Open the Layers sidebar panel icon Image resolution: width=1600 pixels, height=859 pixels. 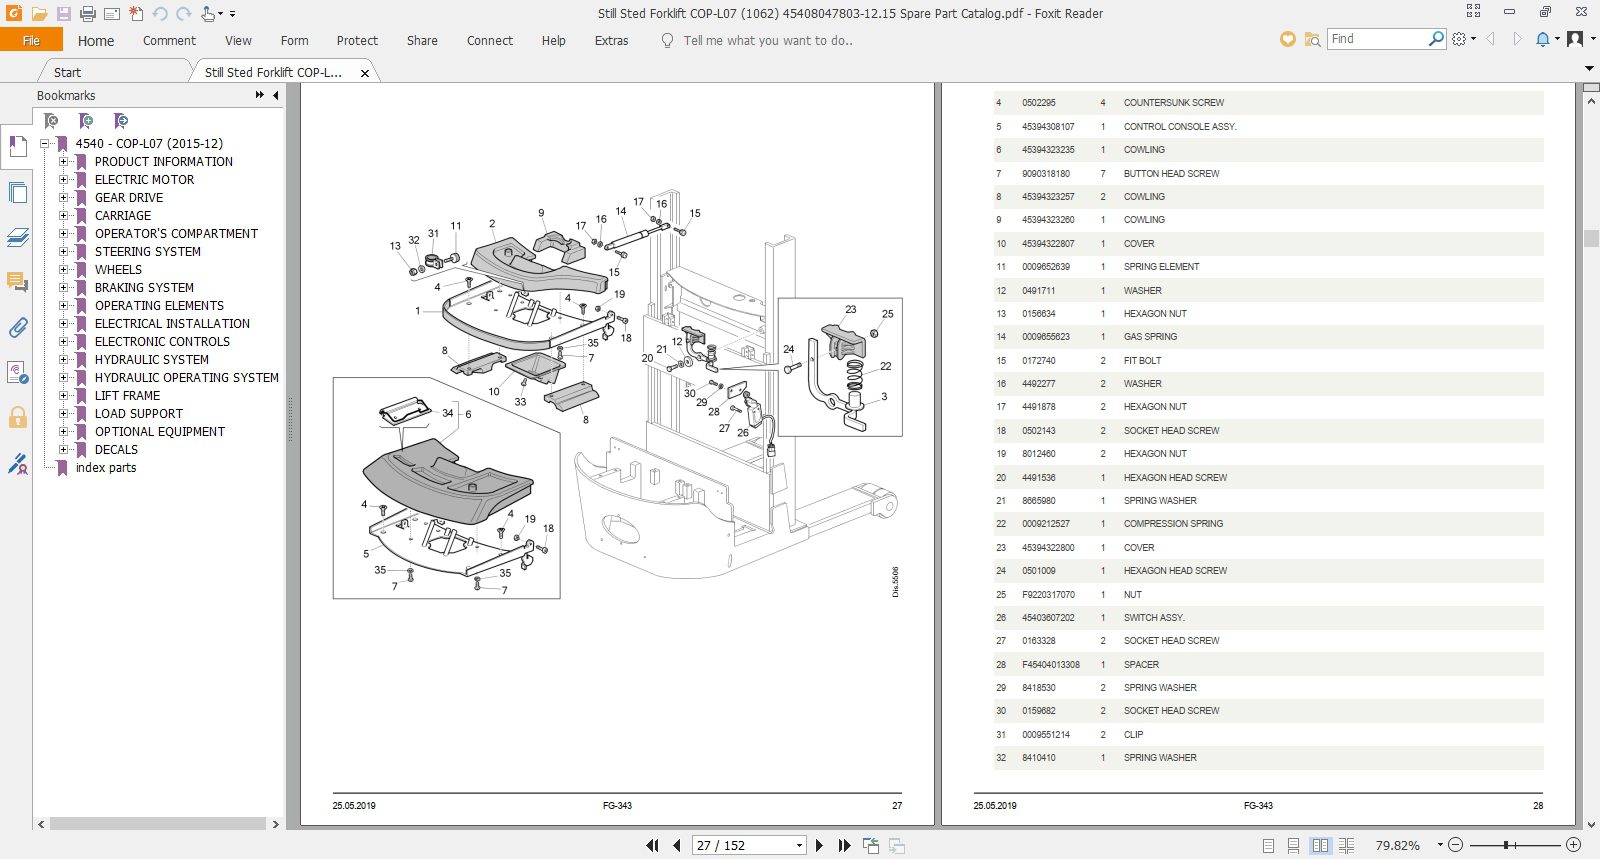[17, 237]
